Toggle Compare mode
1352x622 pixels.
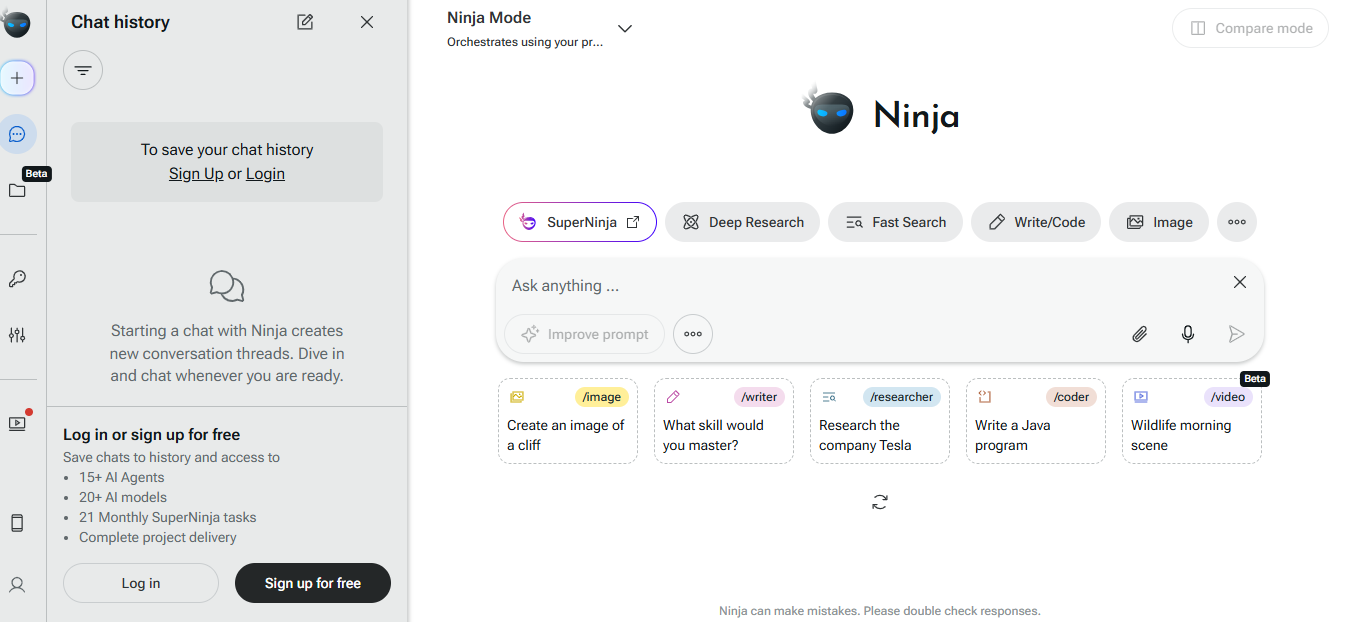[x=1250, y=28]
